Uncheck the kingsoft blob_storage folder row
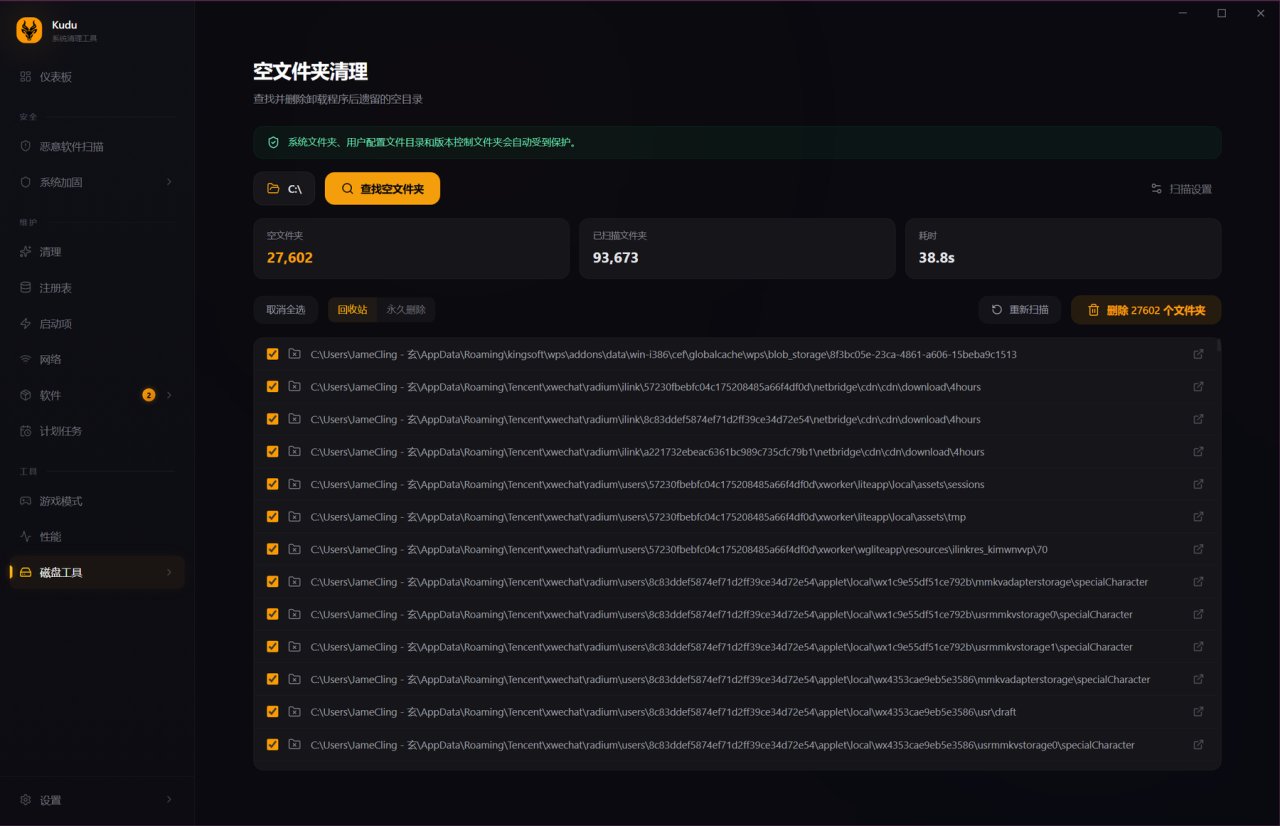1280x826 pixels. pos(272,354)
